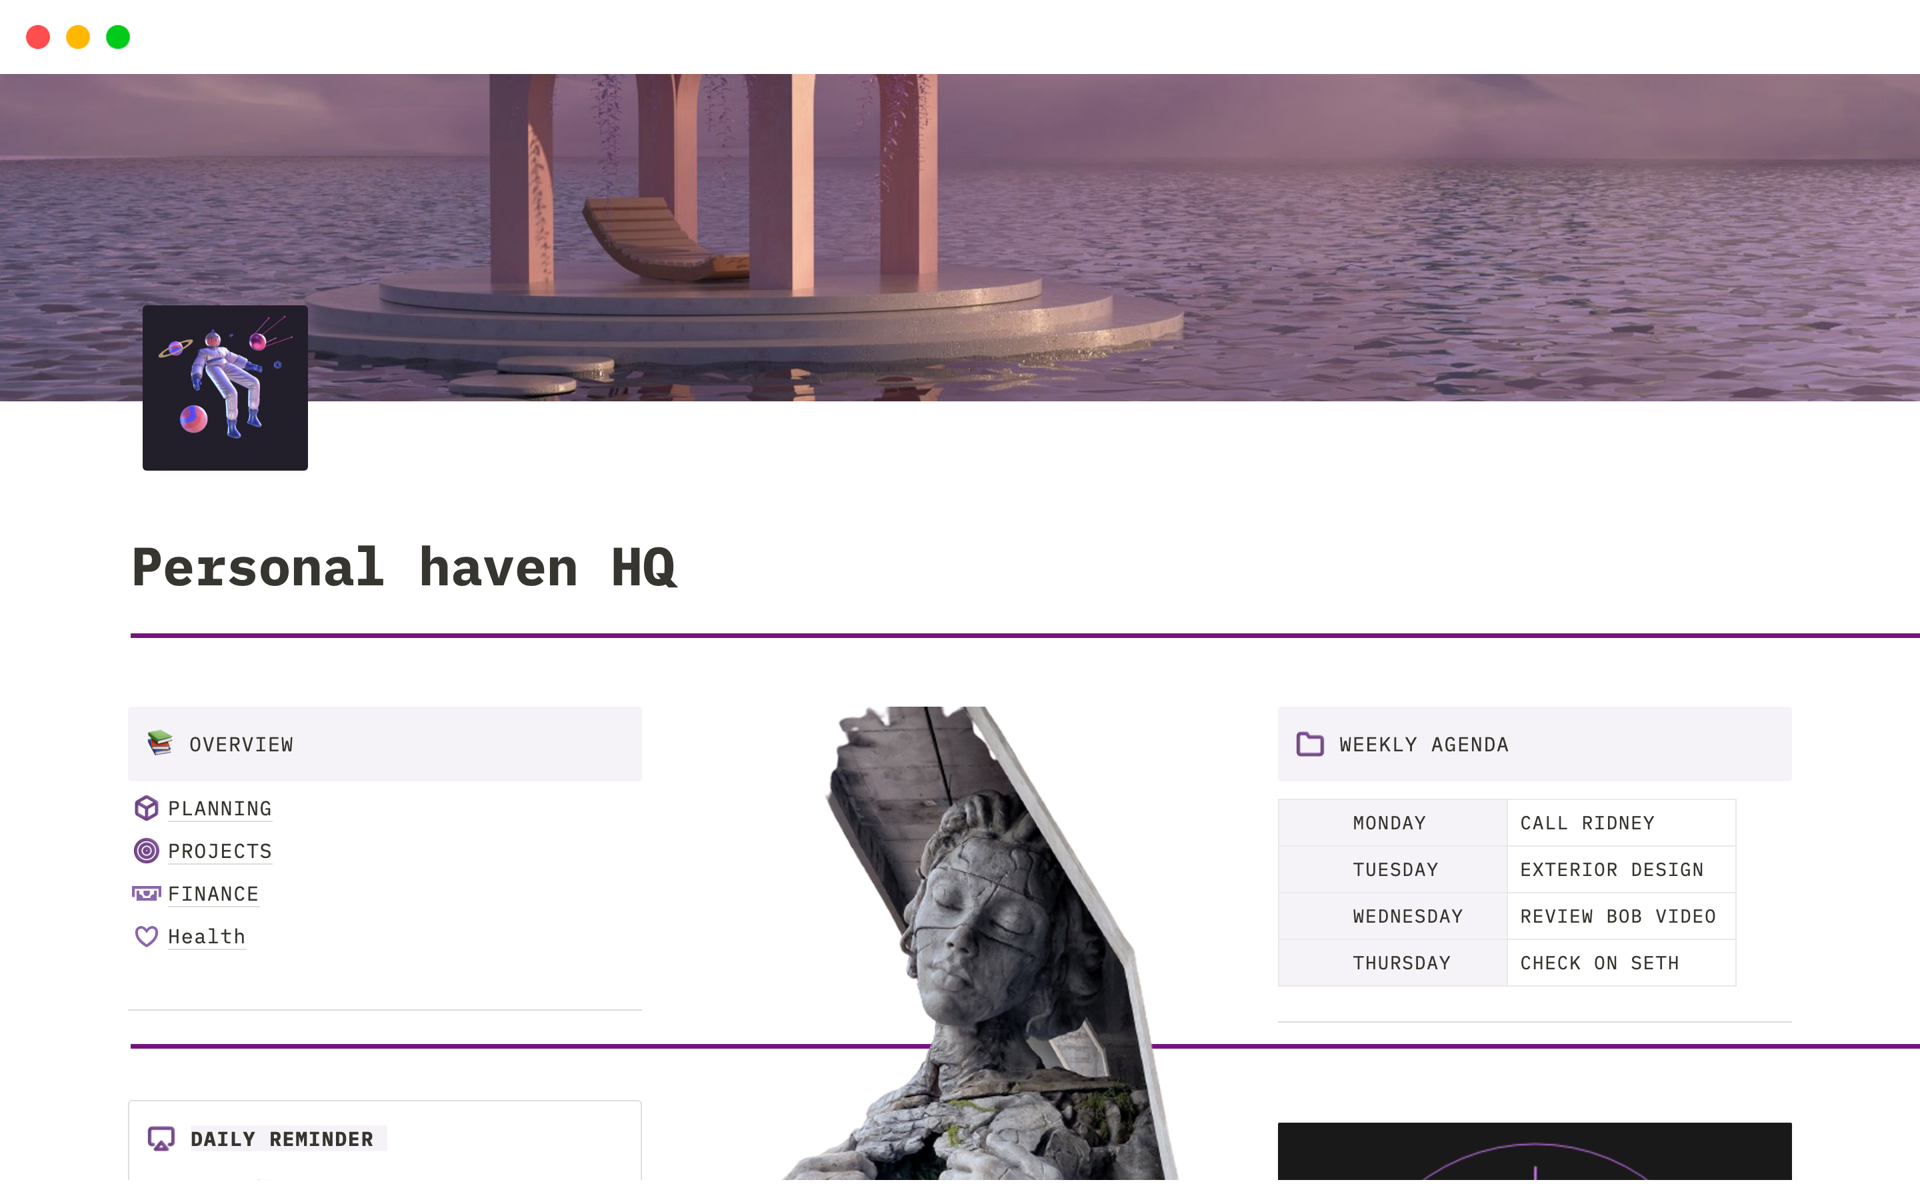This screenshot has width=1920, height=1200.
Task: Click the Weekly Agenda folder icon
Action: click(1308, 744)
